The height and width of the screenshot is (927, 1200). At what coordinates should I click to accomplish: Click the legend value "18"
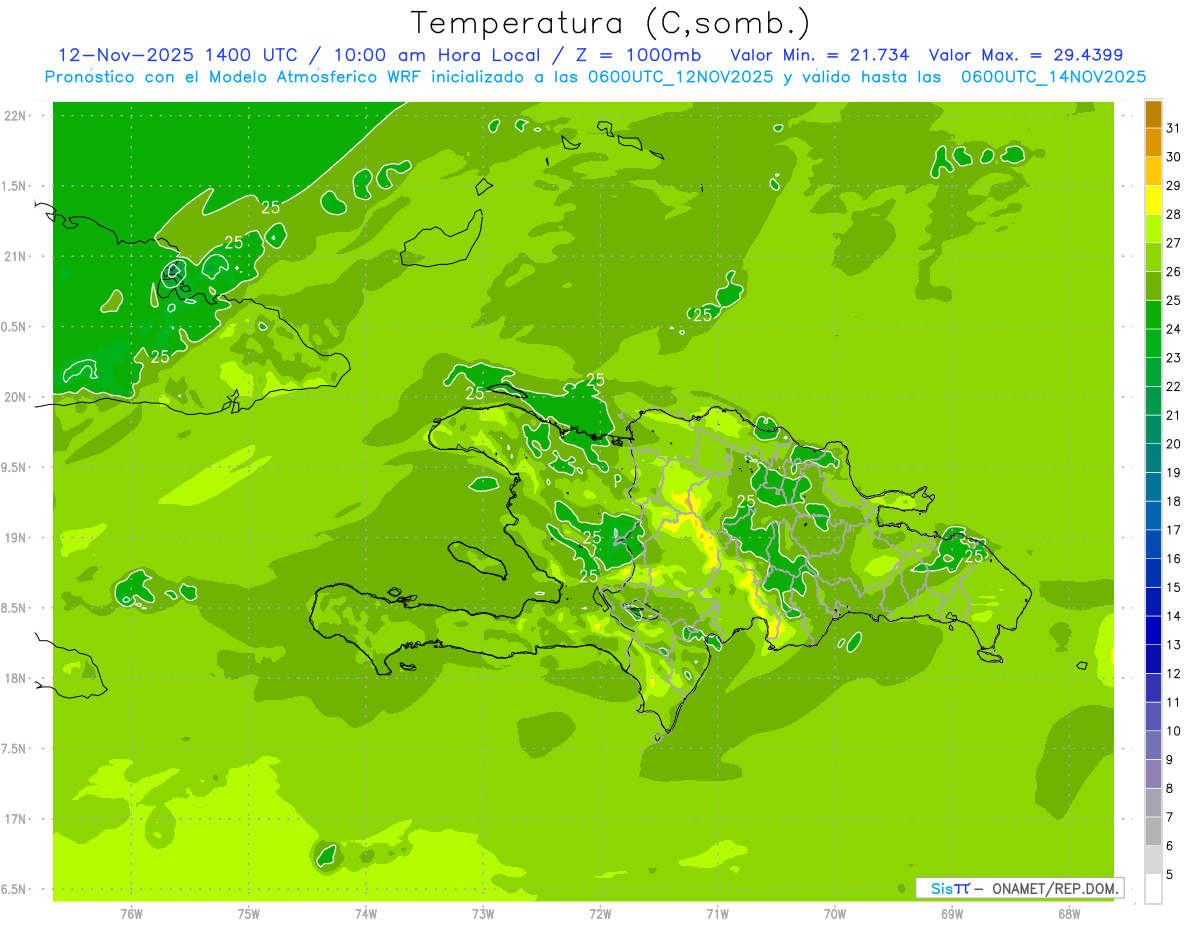click(x=1173, y=501)
